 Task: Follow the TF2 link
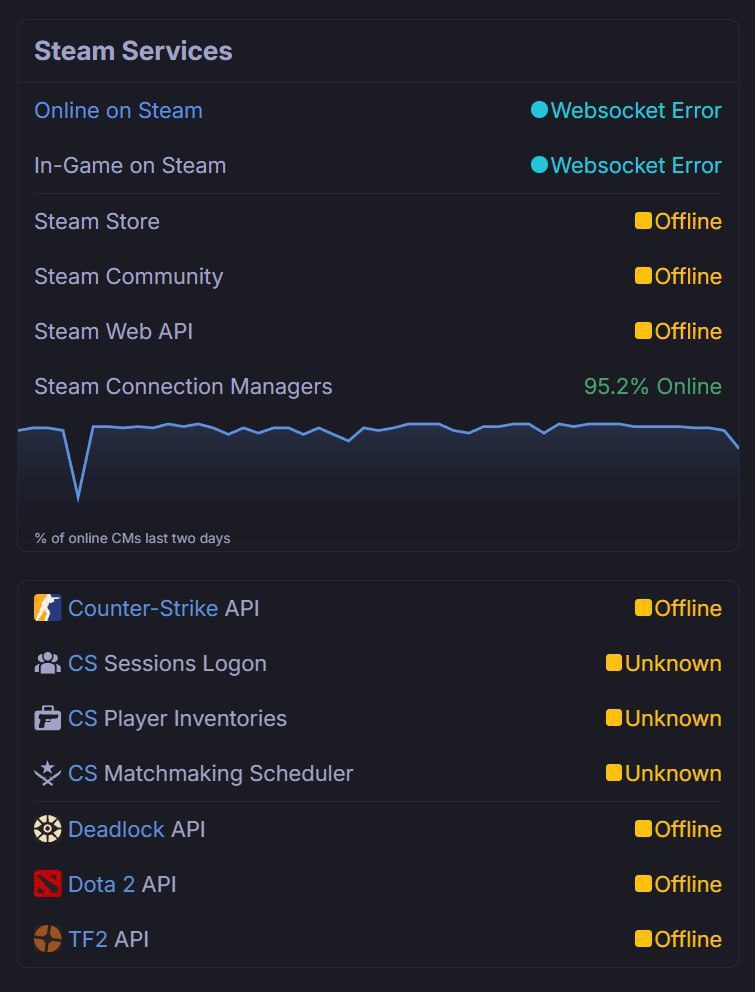[87, 939]
